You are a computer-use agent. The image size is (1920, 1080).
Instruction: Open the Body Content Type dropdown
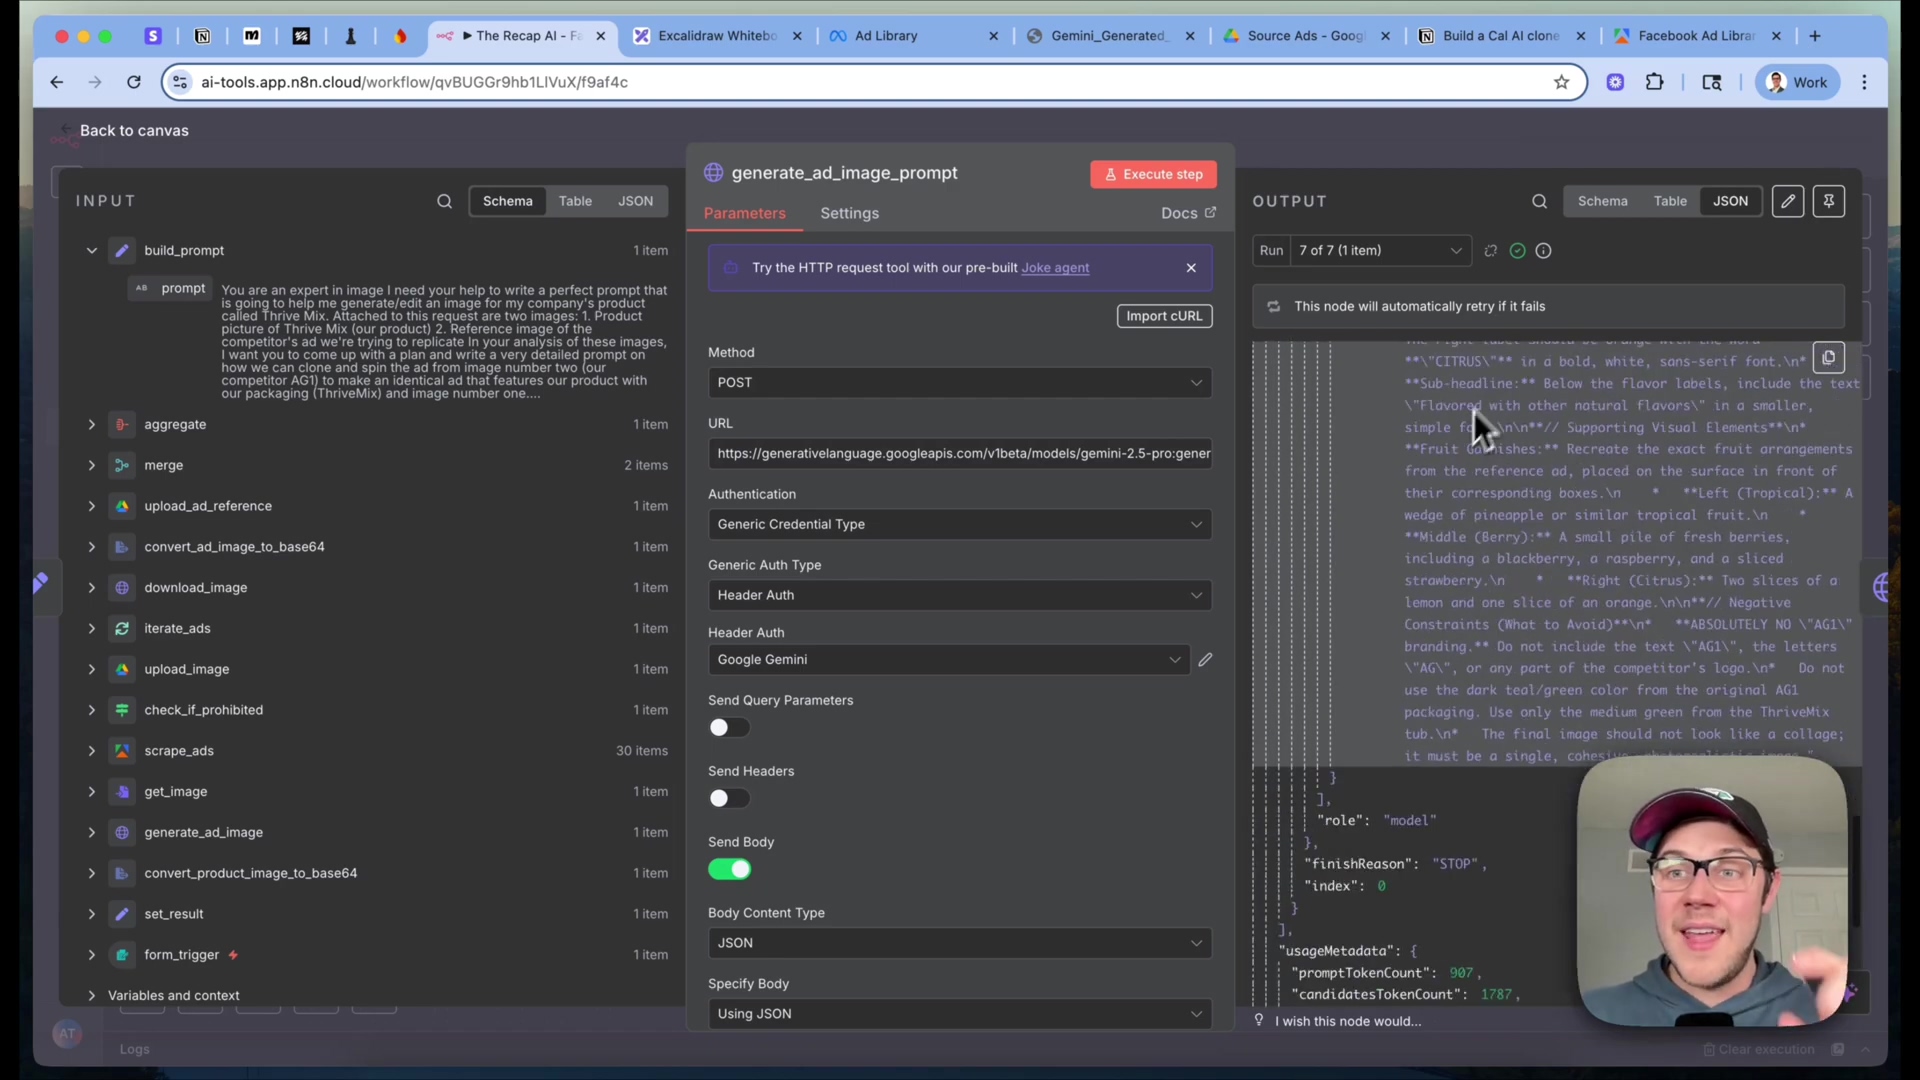tap(960, 943)
